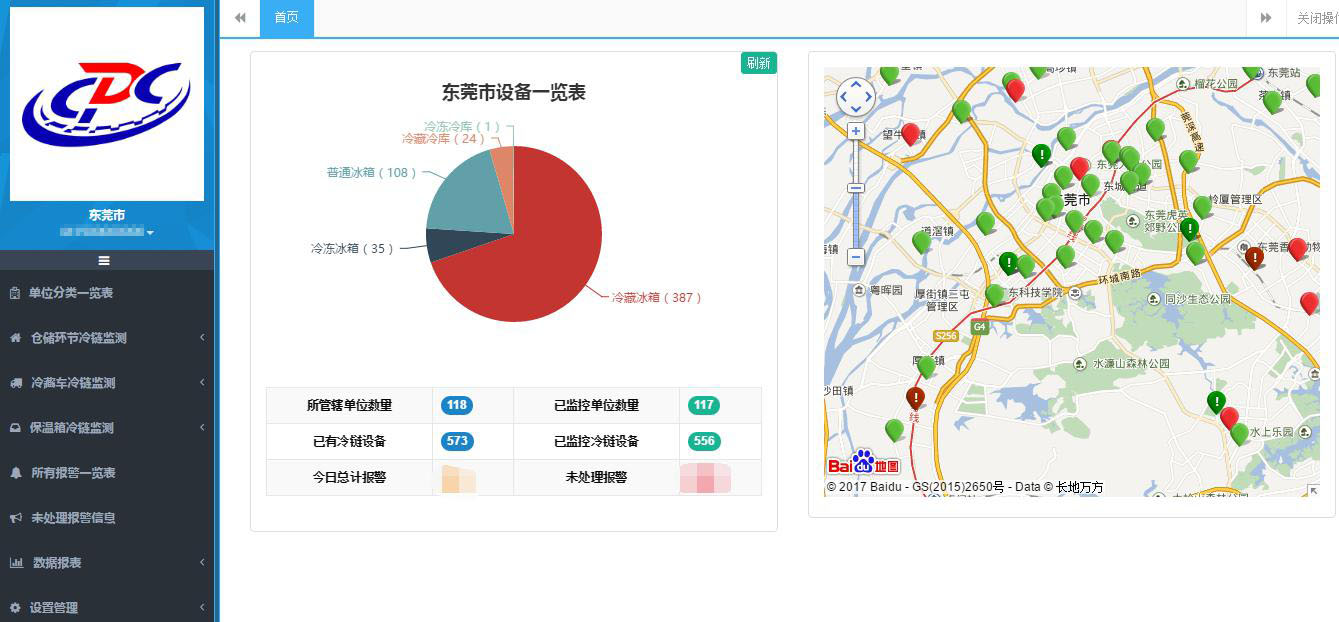This screenshot has height=622, width=1339.
Task: Click the map zoom-in plus button
Action: [856, 131]
